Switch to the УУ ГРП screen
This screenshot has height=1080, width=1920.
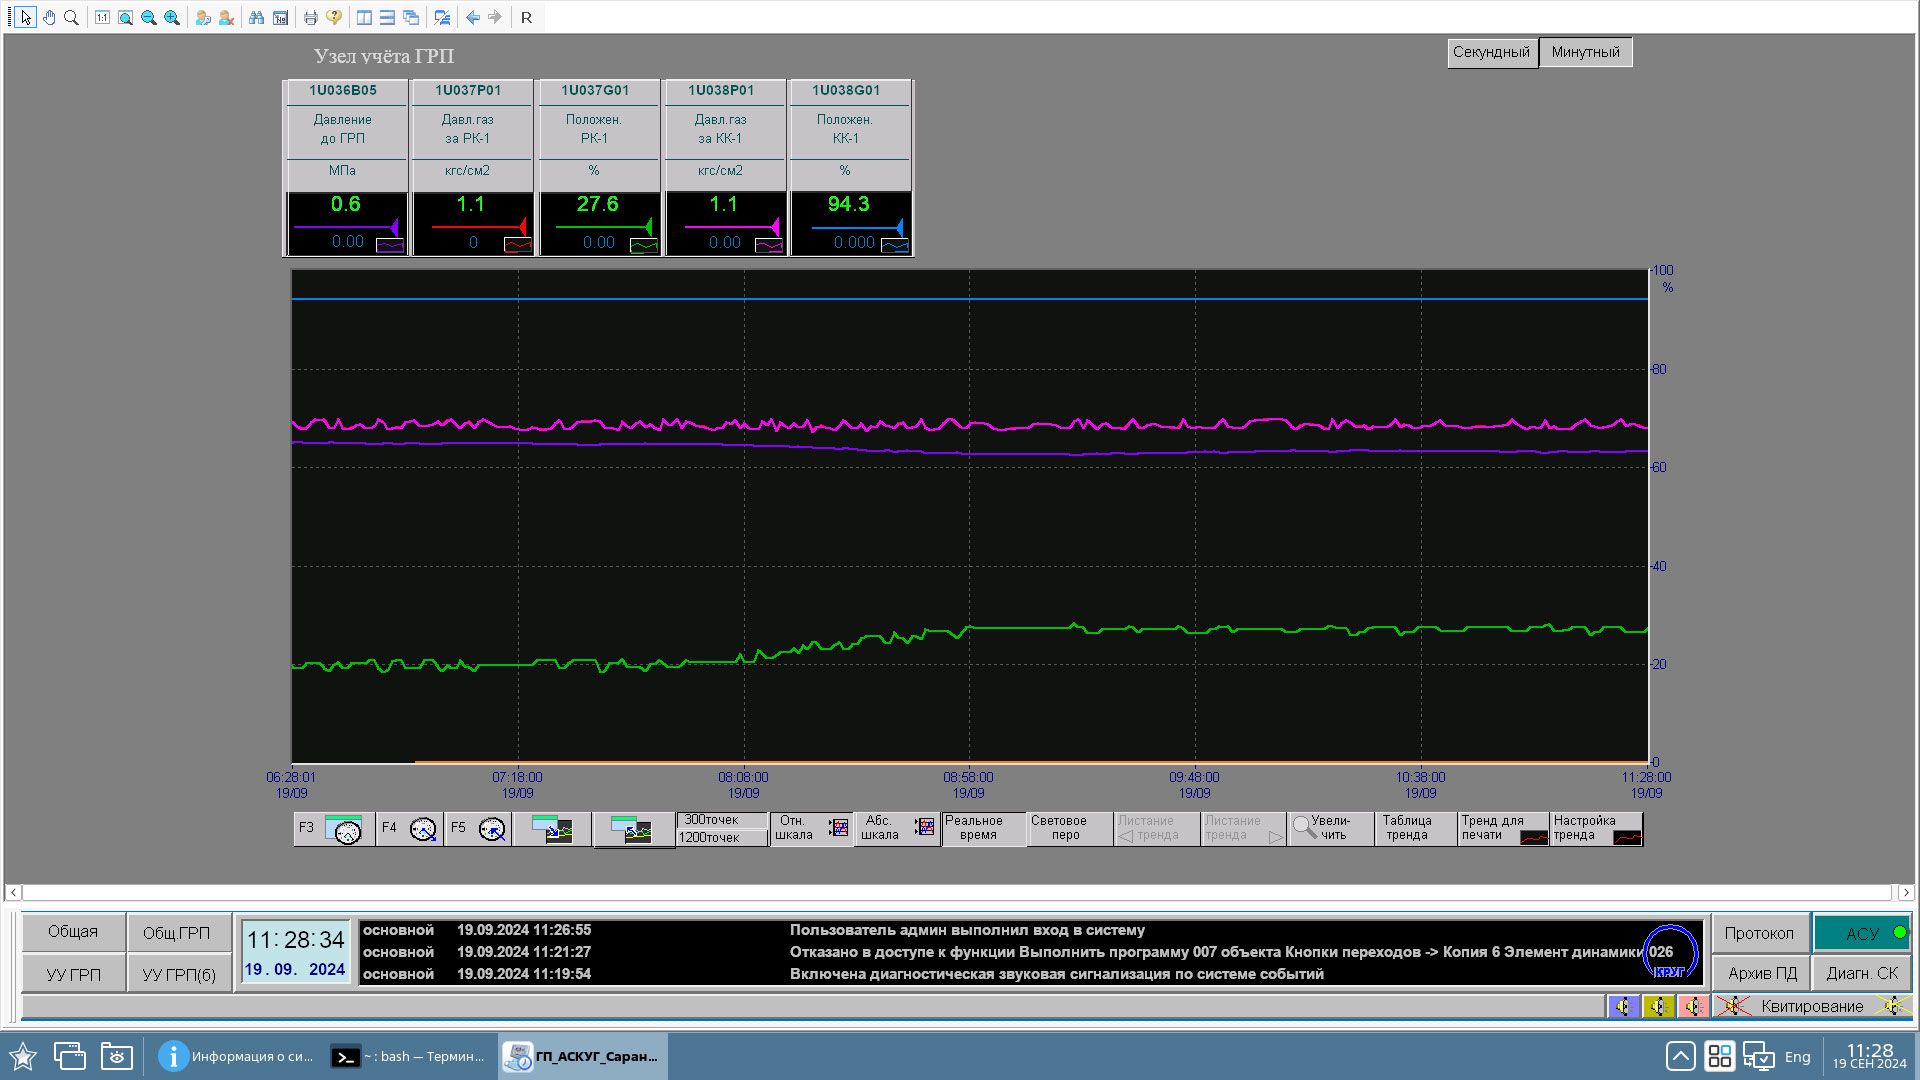click(74, 974)
